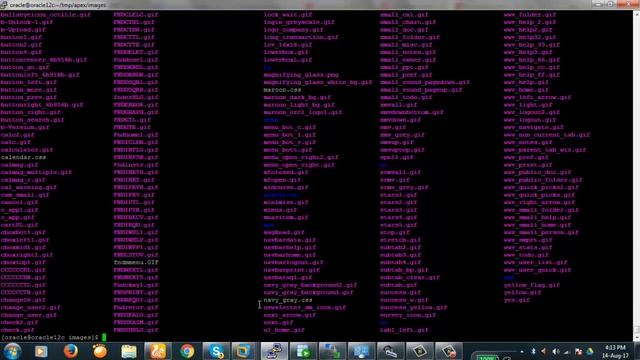Click the shell prompt line at bottom
This screenshot has width=640, height=360.
(x=53, y=338)
